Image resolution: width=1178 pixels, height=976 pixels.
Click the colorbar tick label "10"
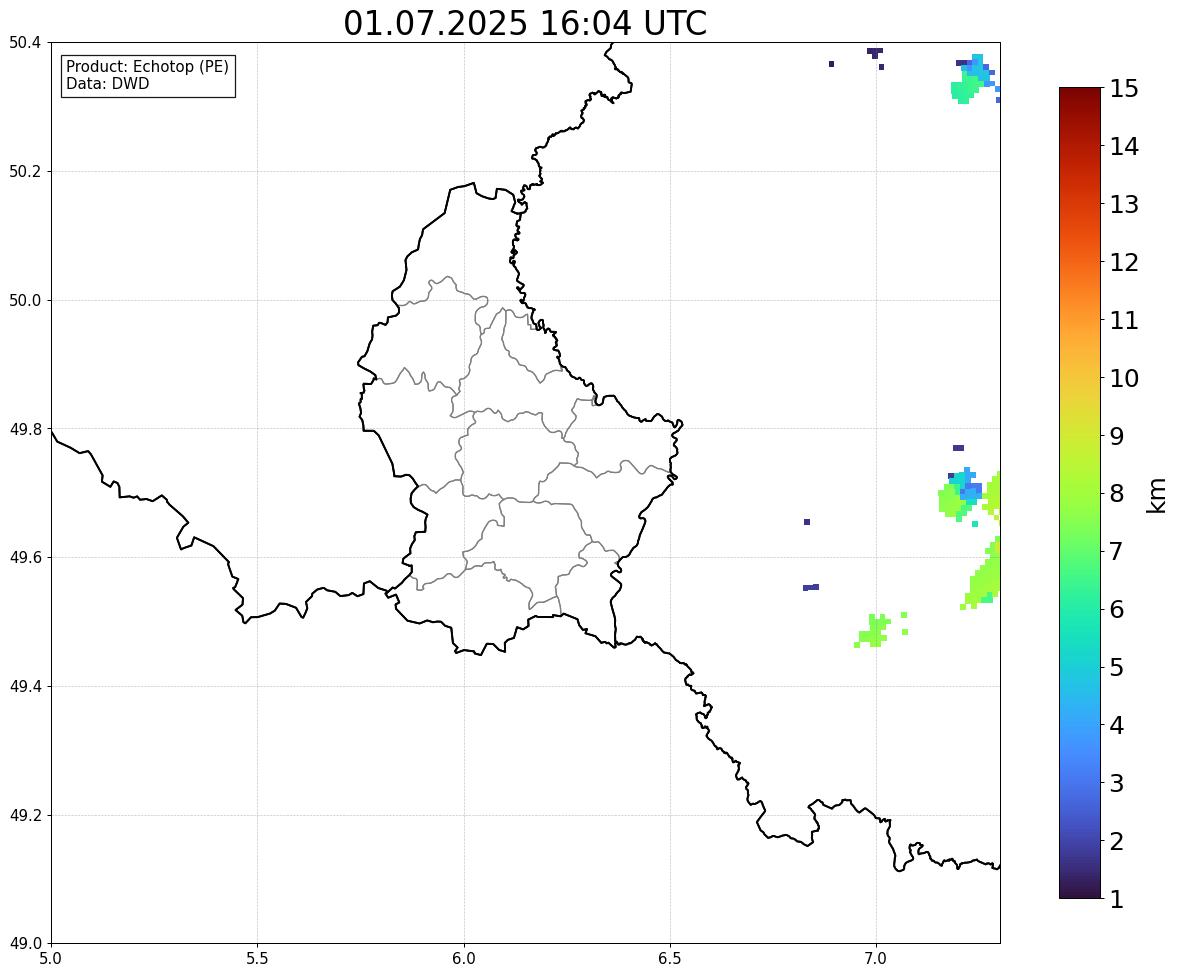[1124, 378]
